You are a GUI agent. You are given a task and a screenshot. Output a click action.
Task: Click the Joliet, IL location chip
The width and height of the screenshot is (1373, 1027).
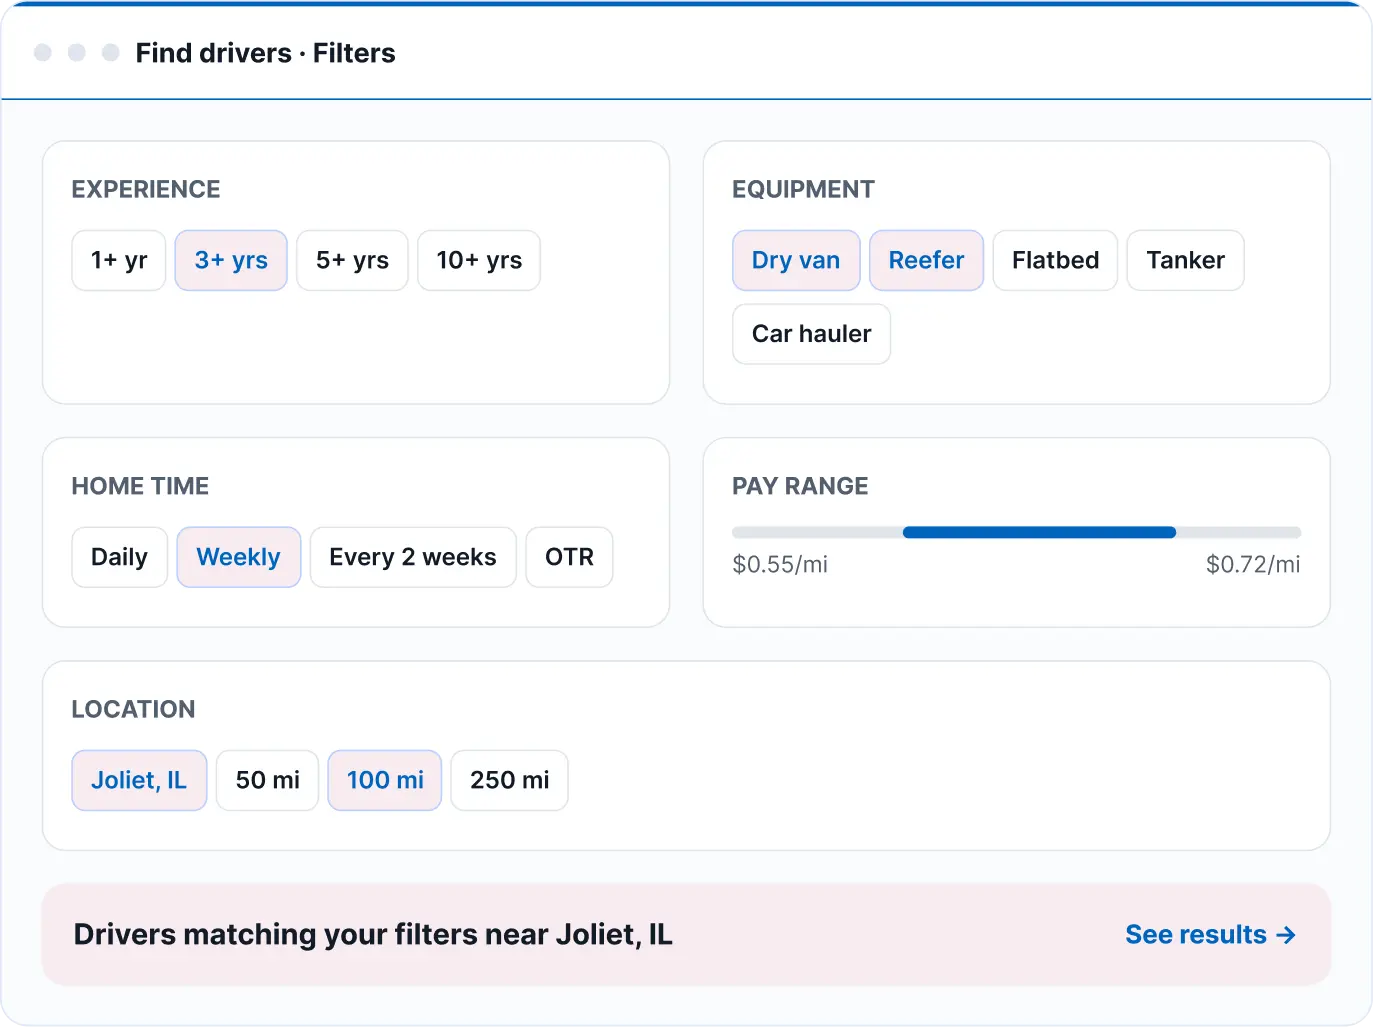pyautogui.click(x=139, y=780)
